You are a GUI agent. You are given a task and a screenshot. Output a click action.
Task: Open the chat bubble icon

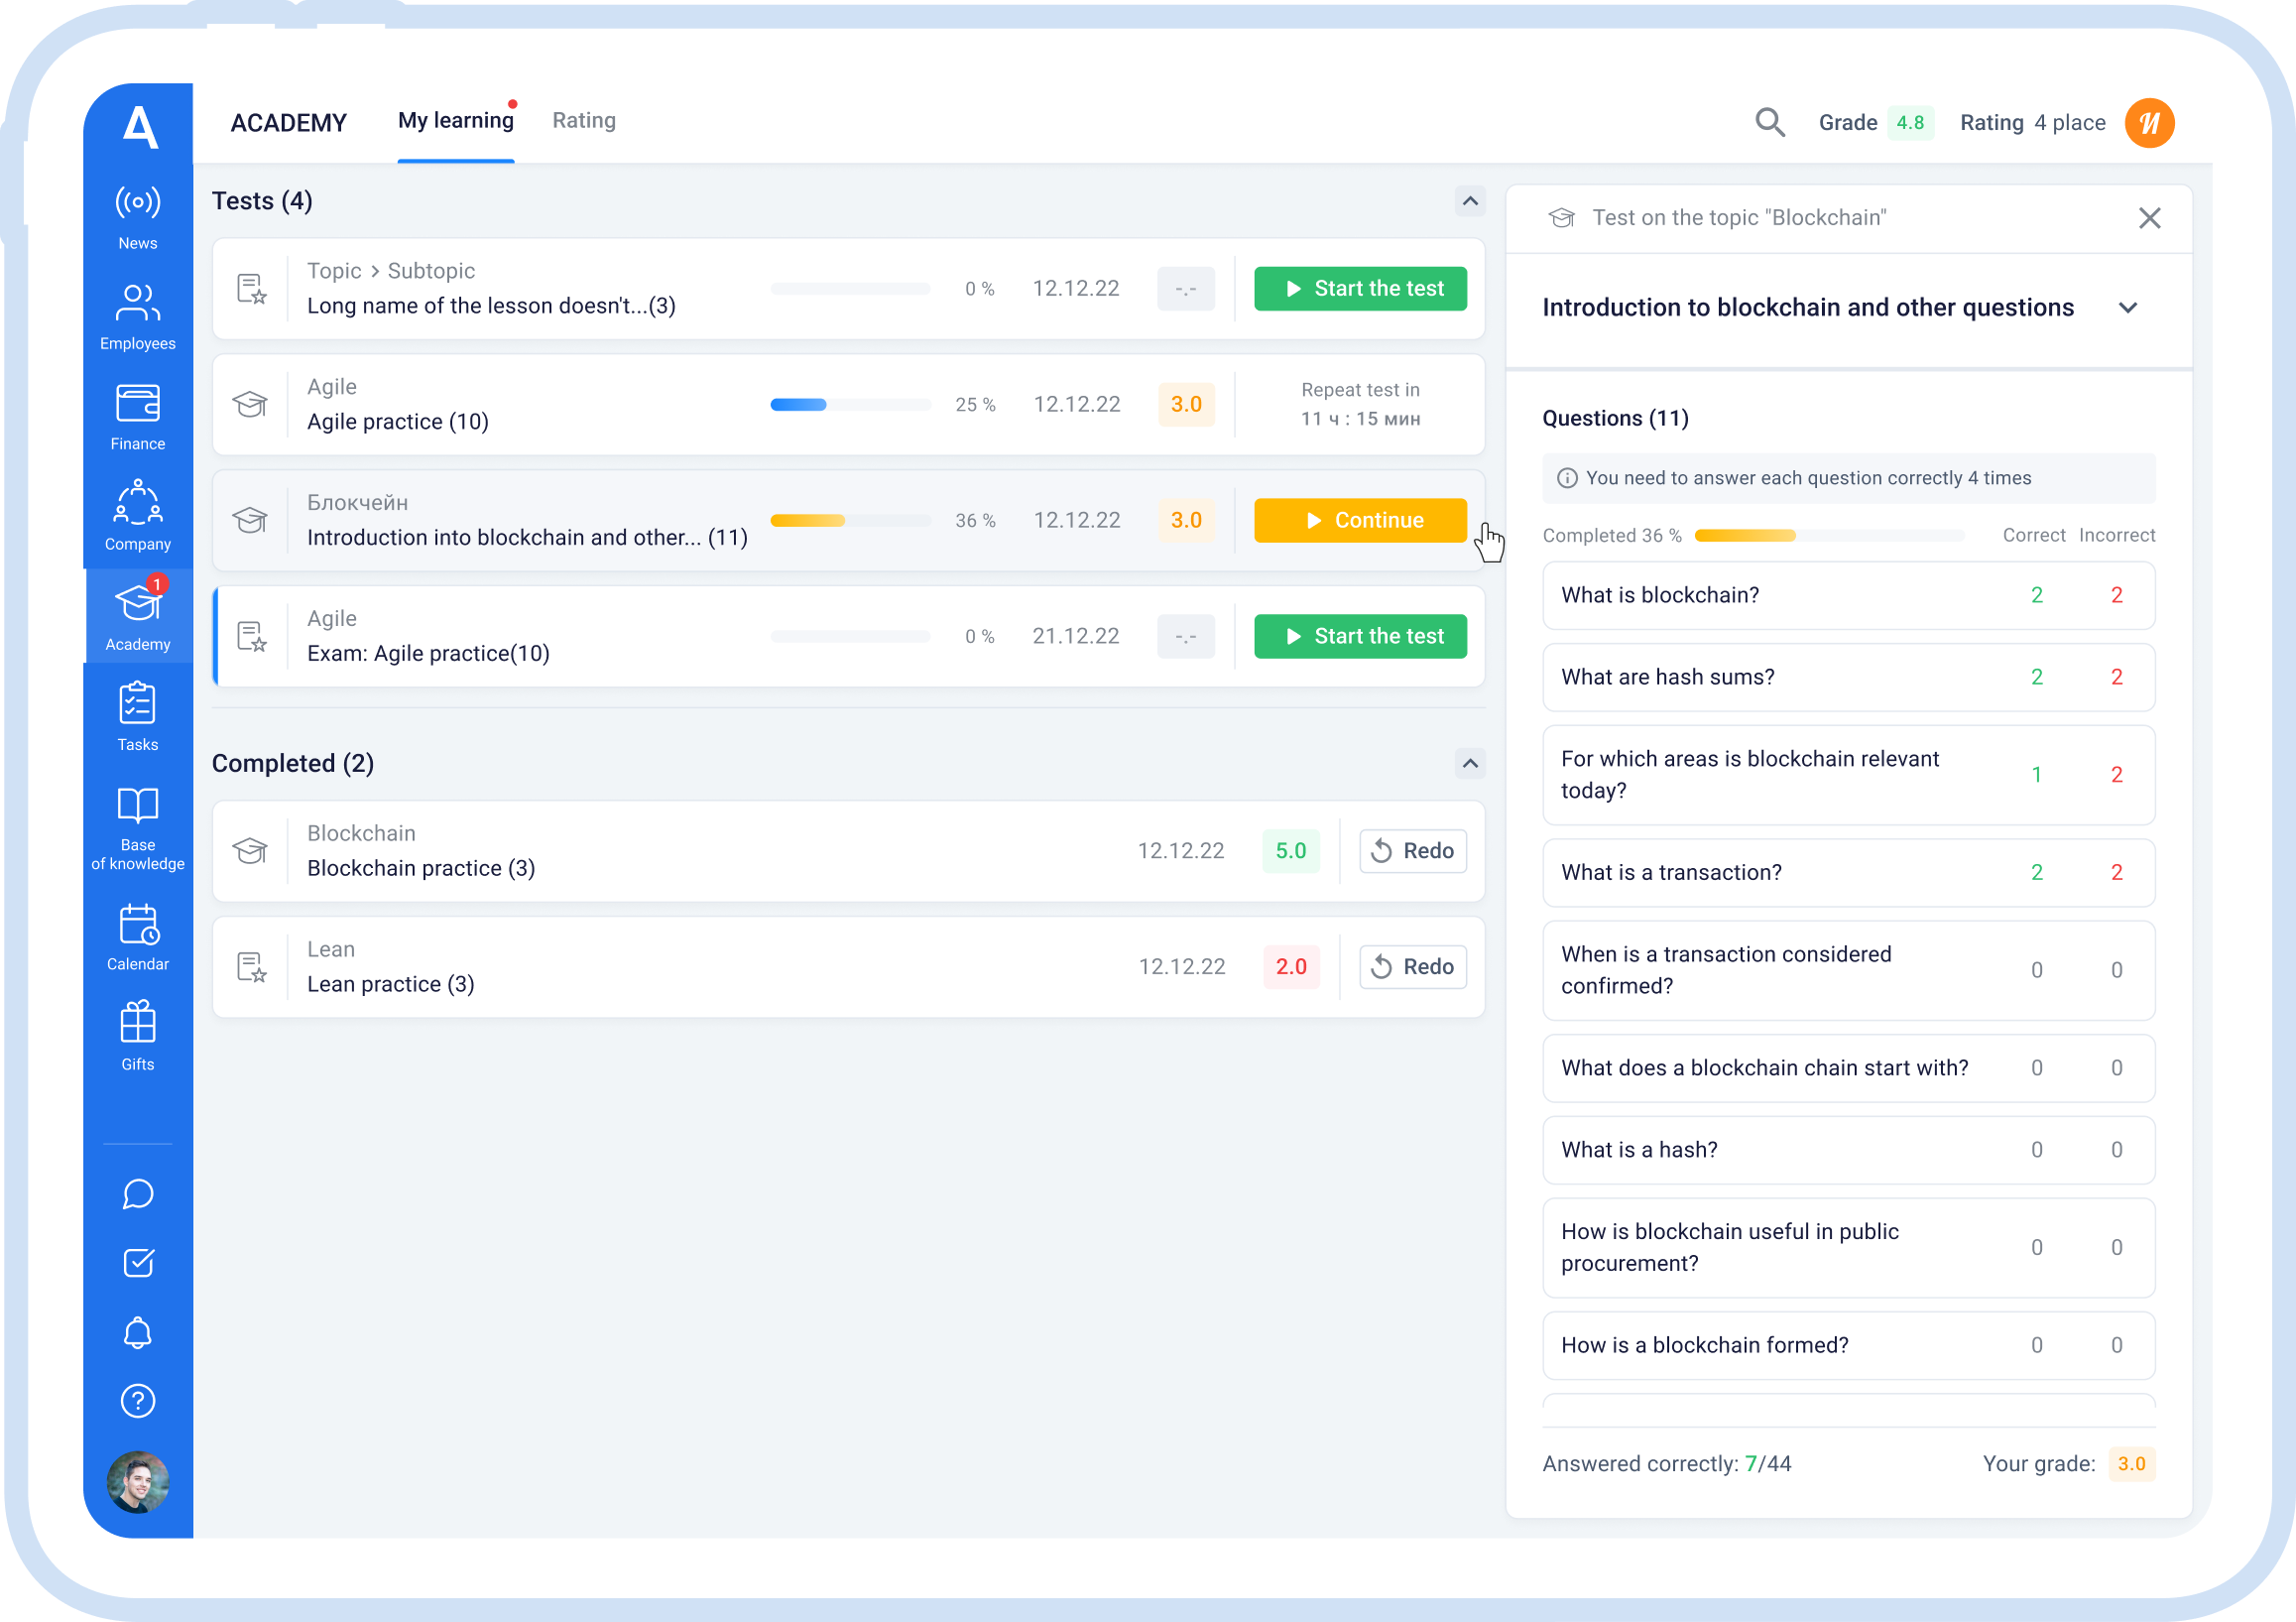(x=138, y=1194)
